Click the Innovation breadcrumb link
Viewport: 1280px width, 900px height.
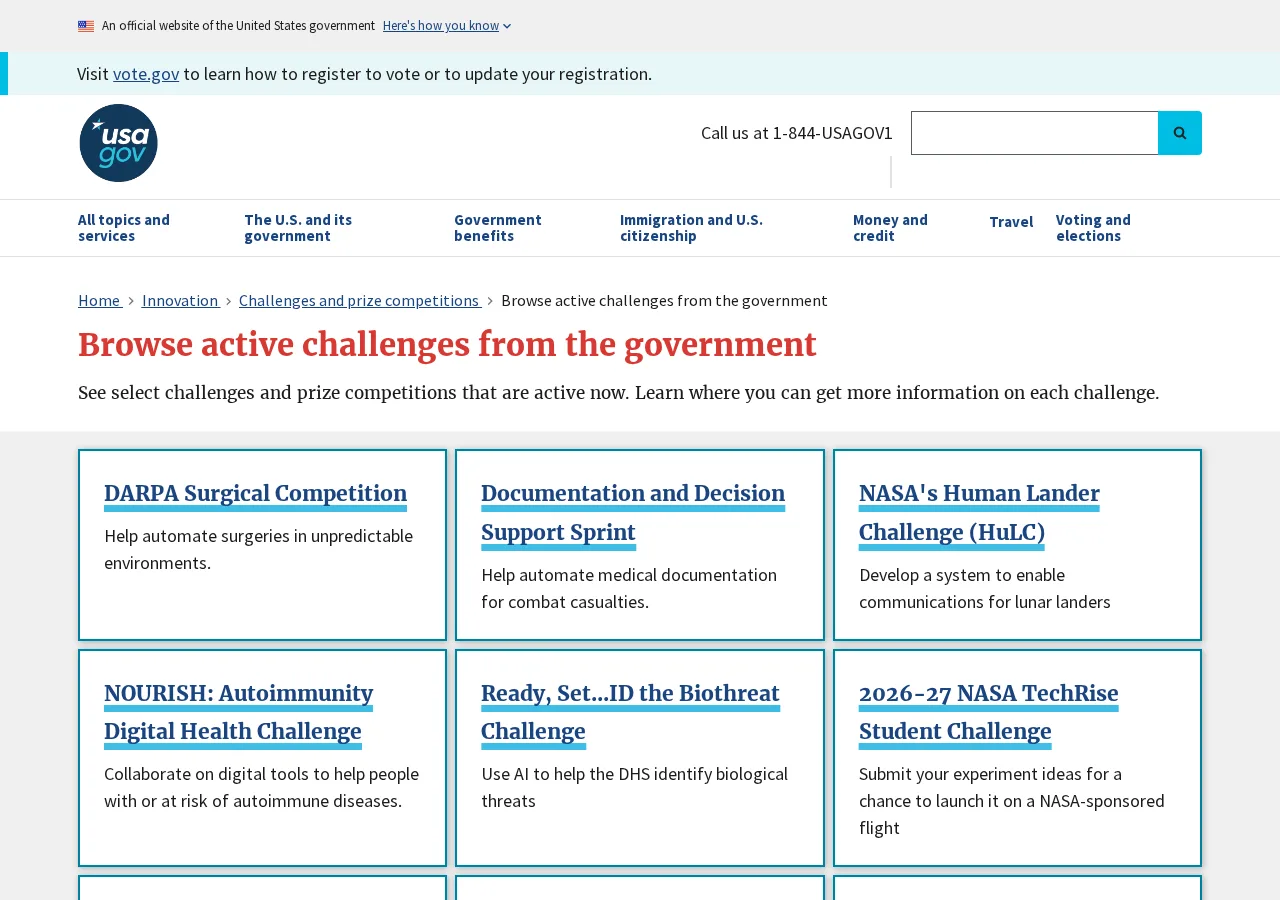click(x=180, y=300)
